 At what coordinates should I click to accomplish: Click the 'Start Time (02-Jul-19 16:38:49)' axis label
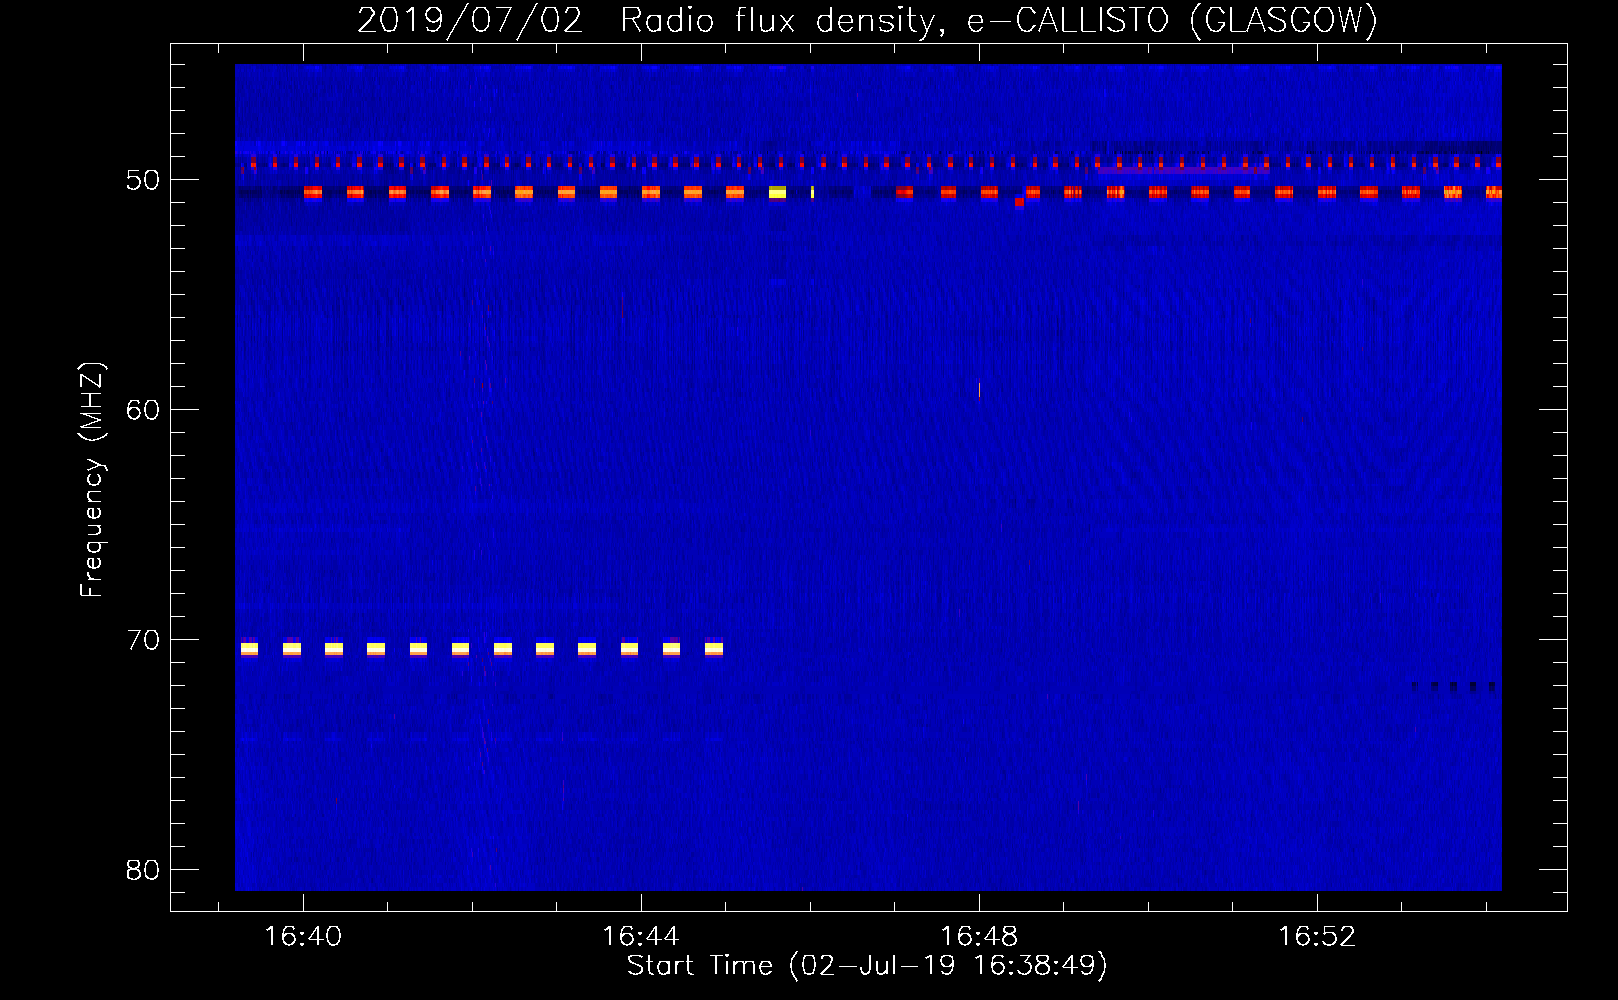coord(867,966)
